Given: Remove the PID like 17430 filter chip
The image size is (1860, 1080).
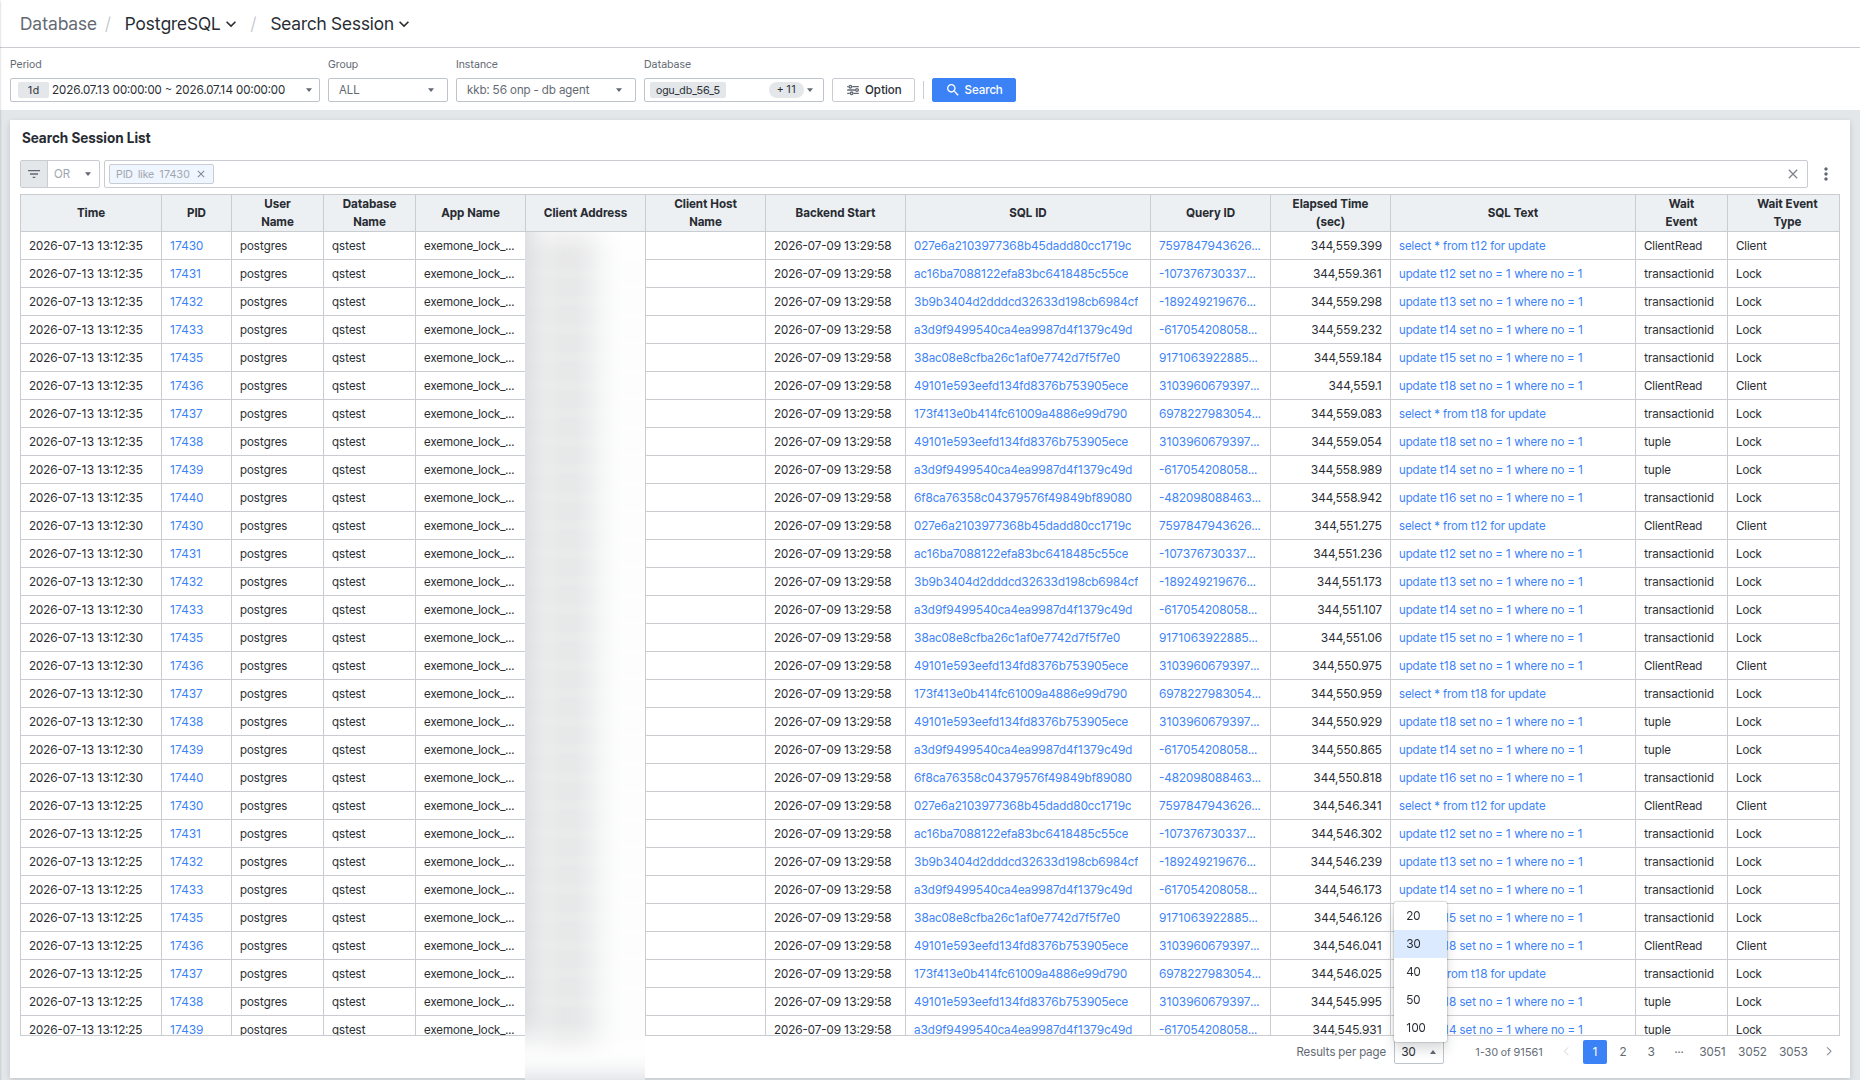Looking at the screenshot, I should [201, 174].
